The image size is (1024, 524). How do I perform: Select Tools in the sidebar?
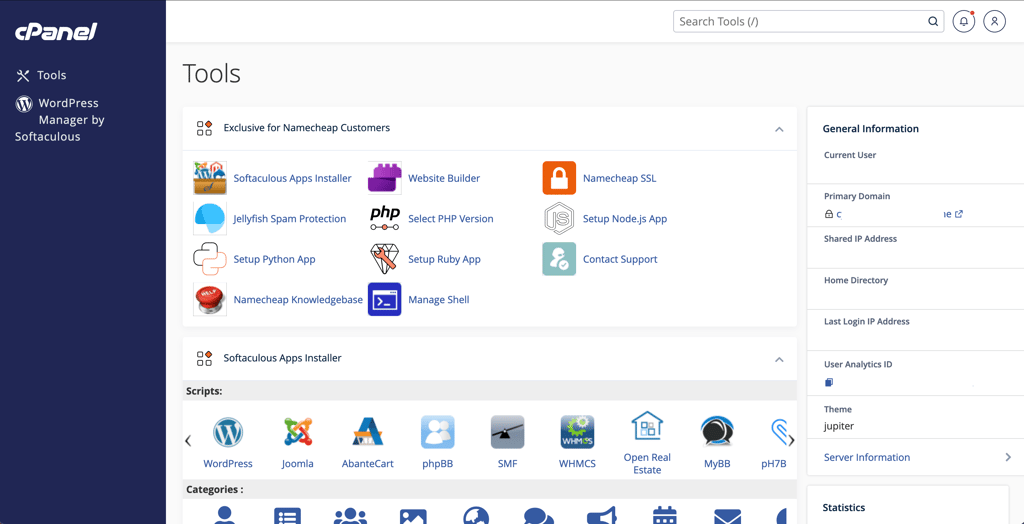pyautogui.click(x=41, y=76)
